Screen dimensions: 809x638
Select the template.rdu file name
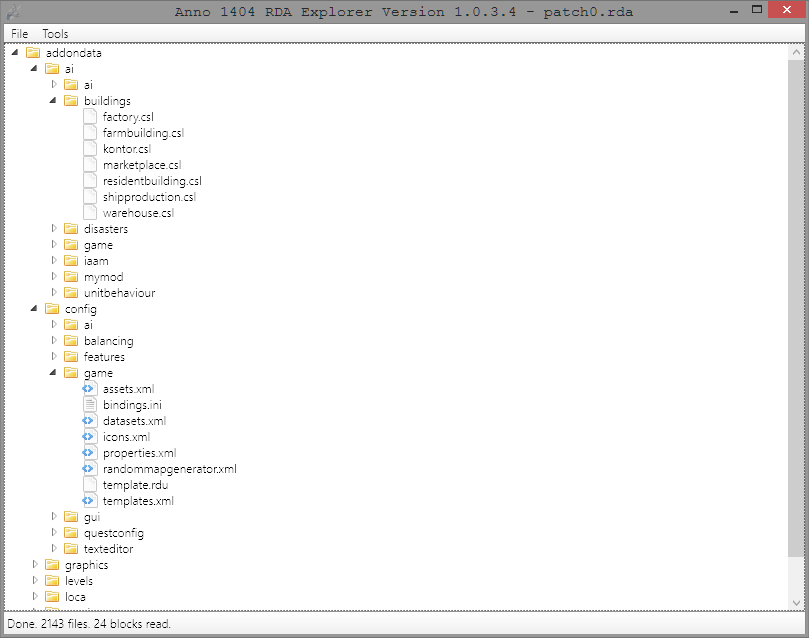coord(135,485)
